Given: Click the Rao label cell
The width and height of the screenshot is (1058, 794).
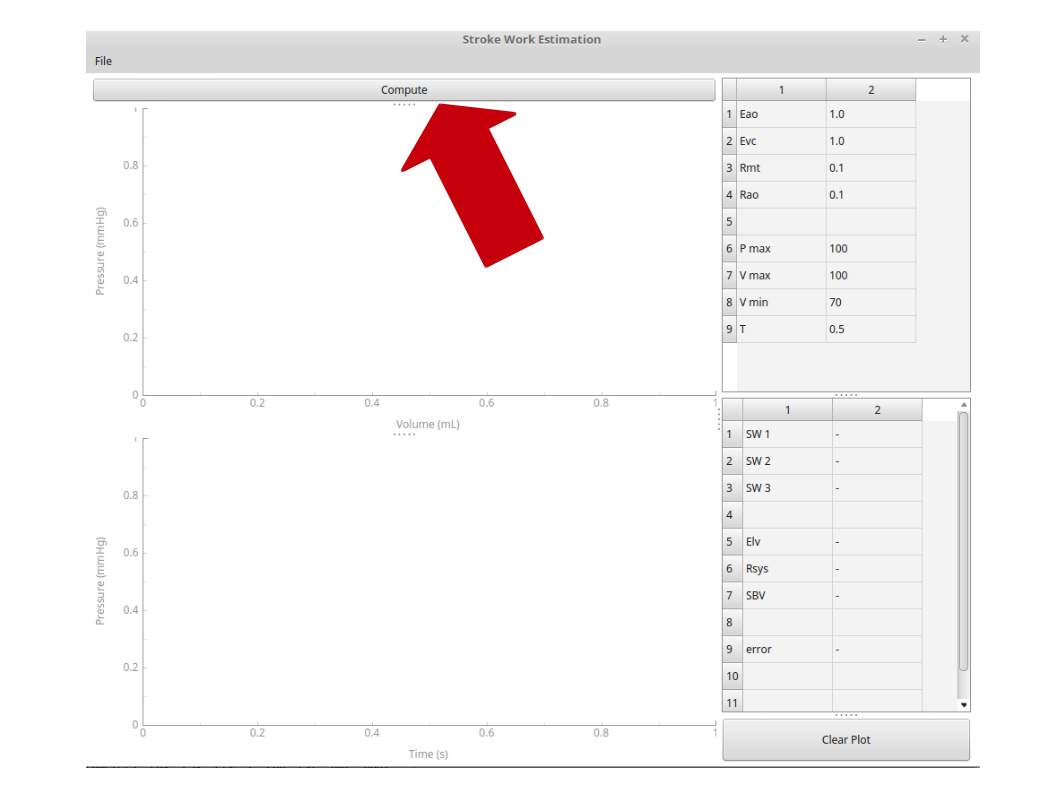Looking at the screenshot, I should pyautogui.click(x=781, y=195).
